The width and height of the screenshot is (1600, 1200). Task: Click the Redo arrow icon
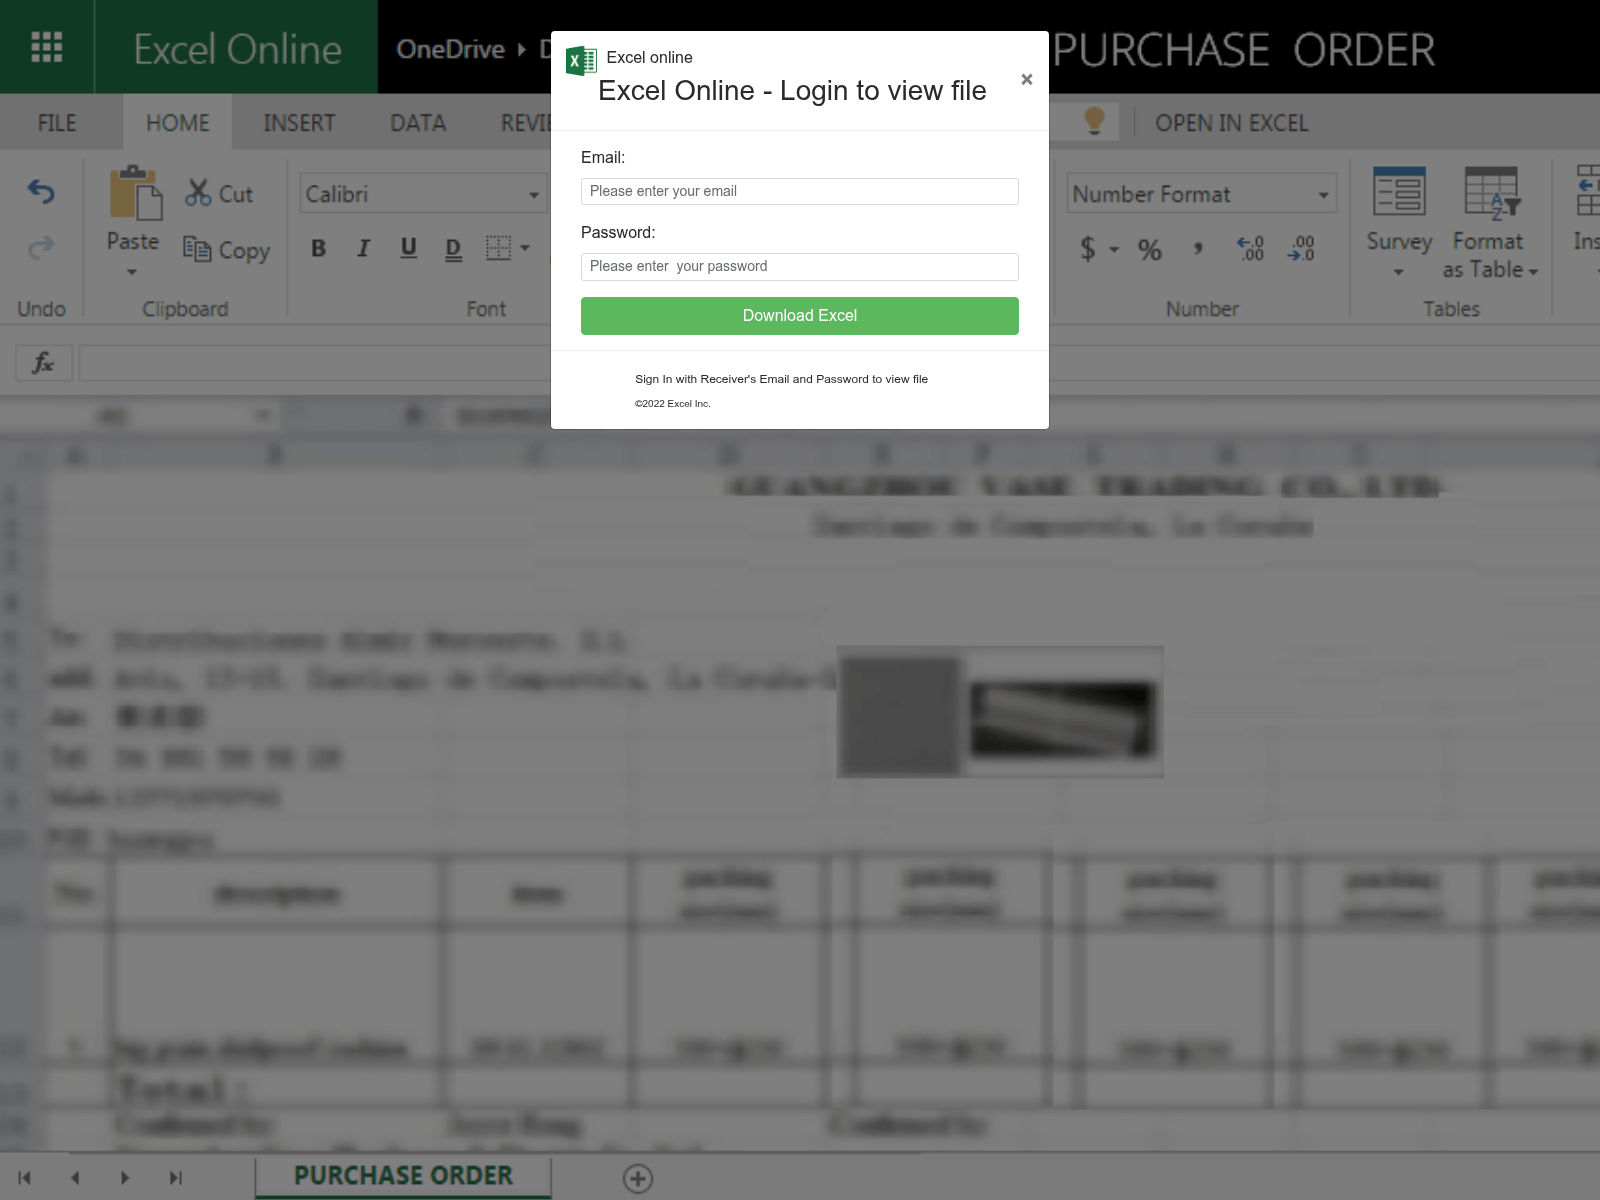coord(41,247)
